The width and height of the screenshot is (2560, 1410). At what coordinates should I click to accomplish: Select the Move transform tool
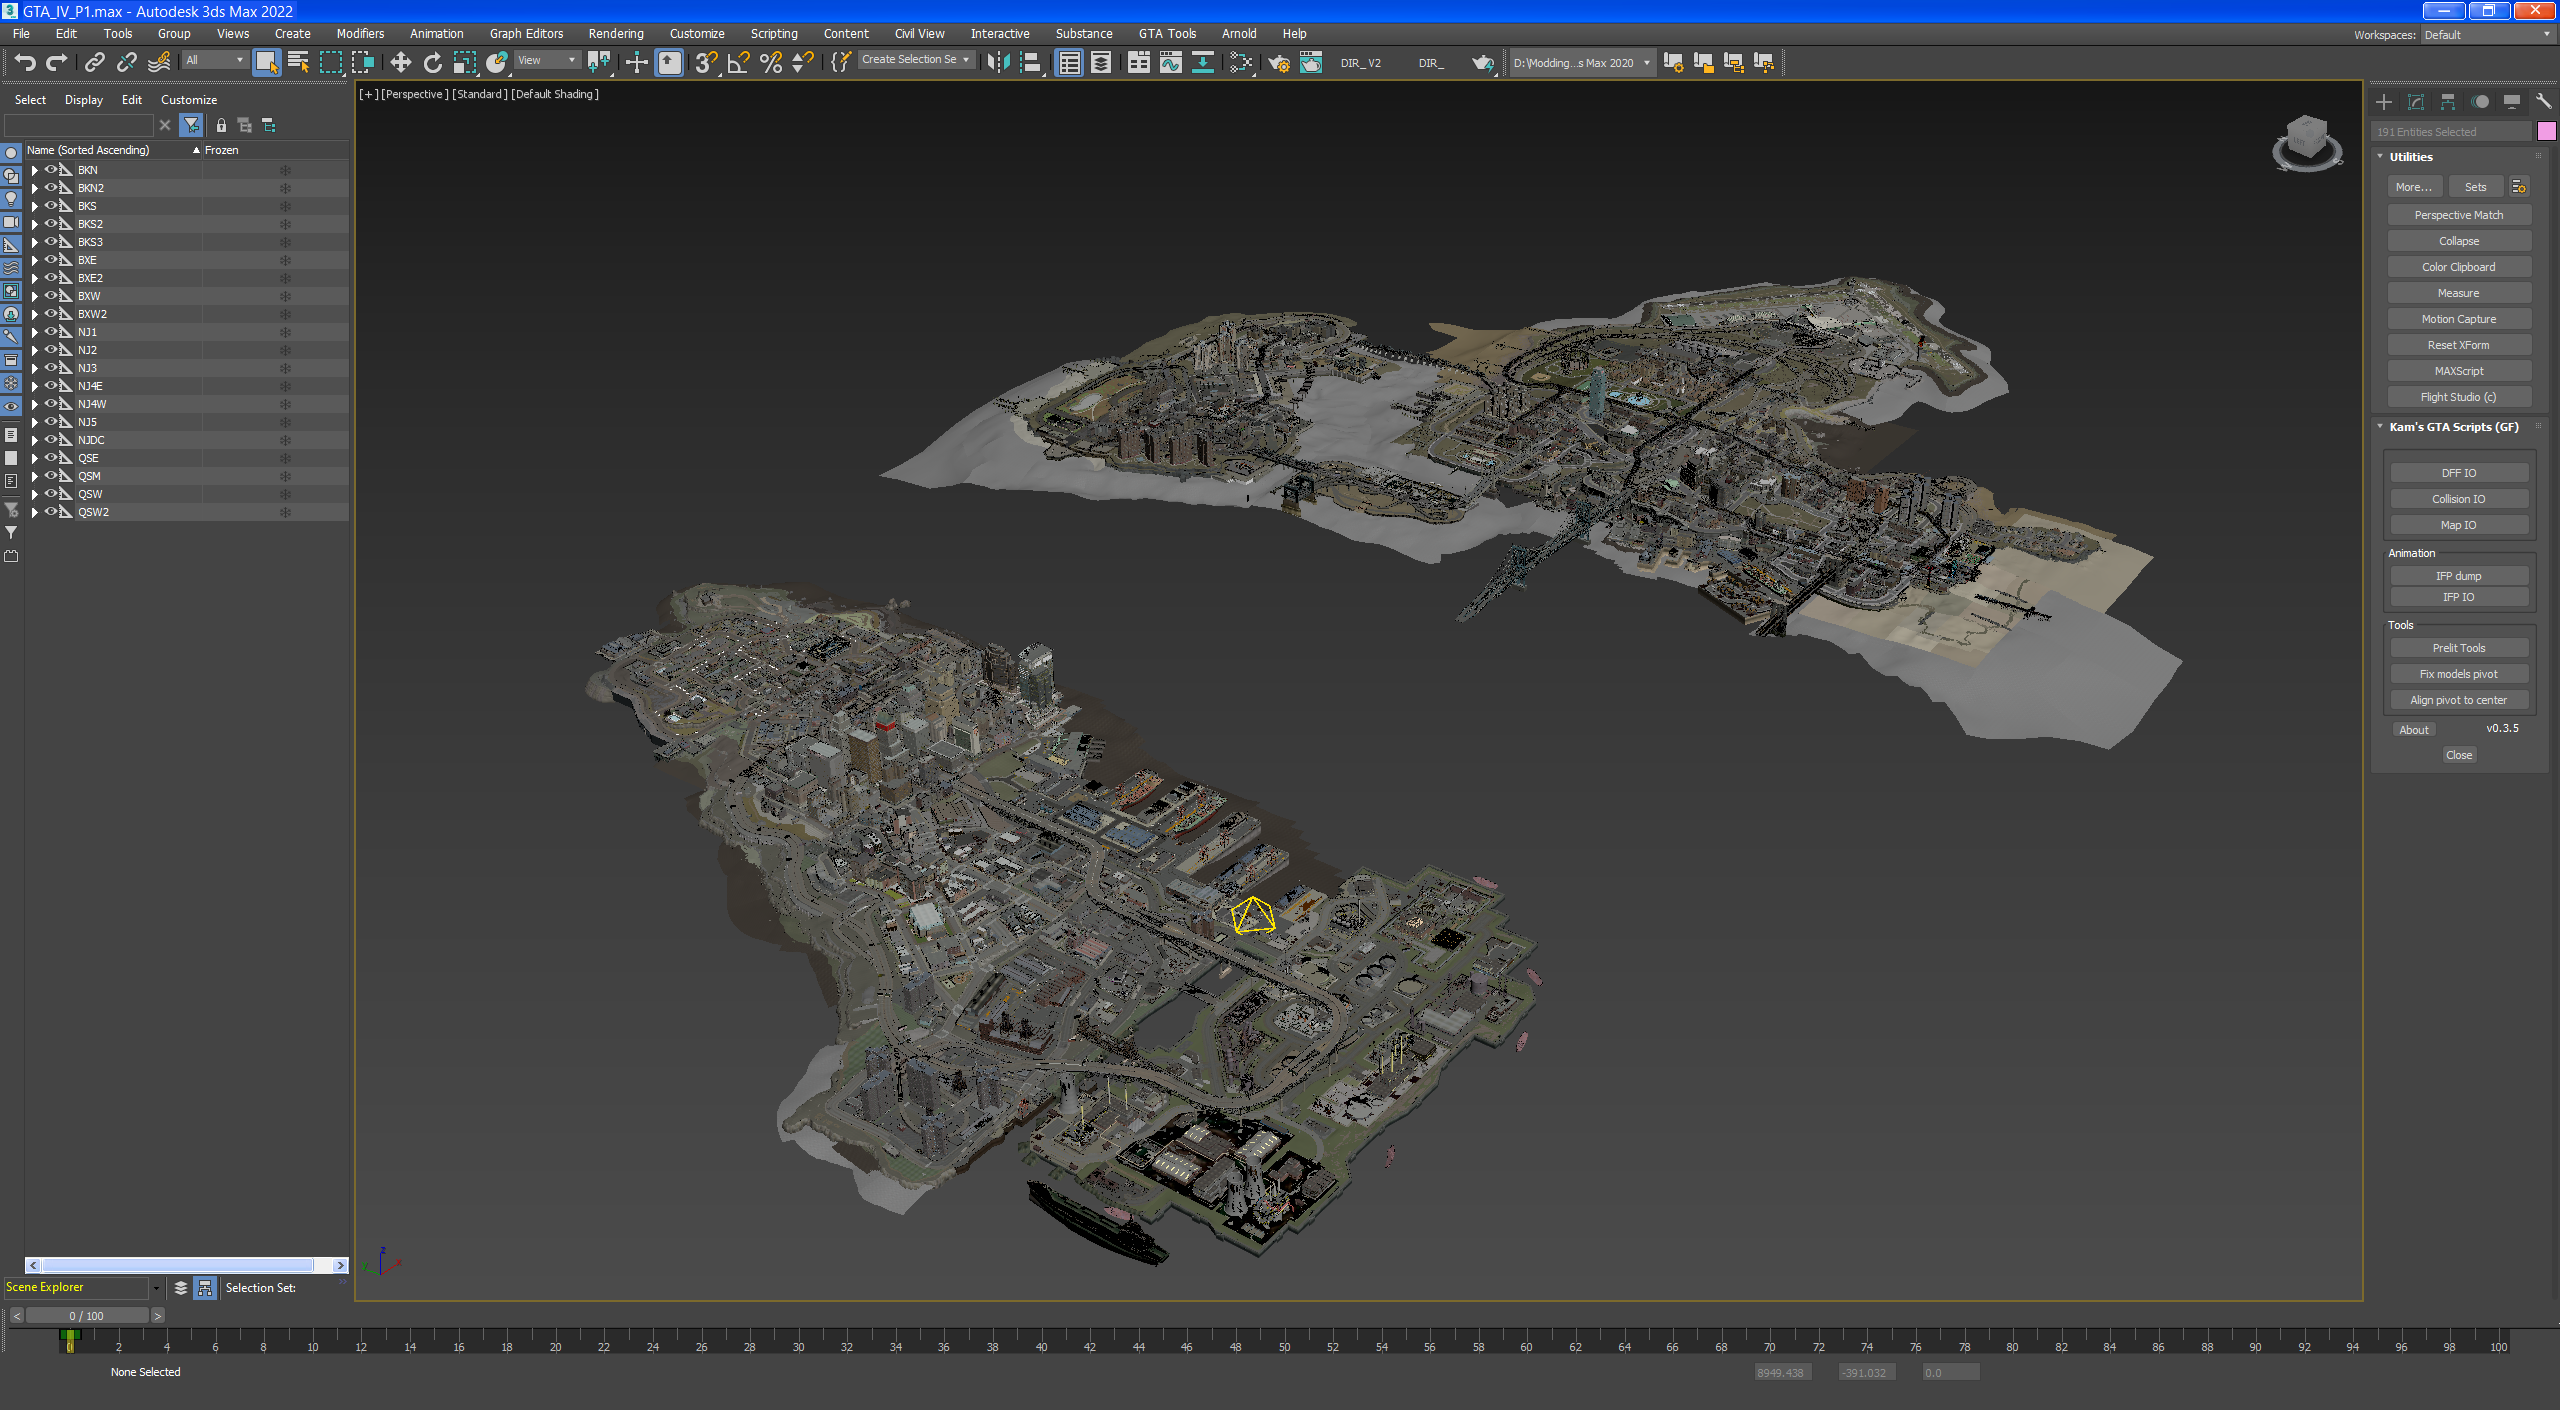coord(400,62)
